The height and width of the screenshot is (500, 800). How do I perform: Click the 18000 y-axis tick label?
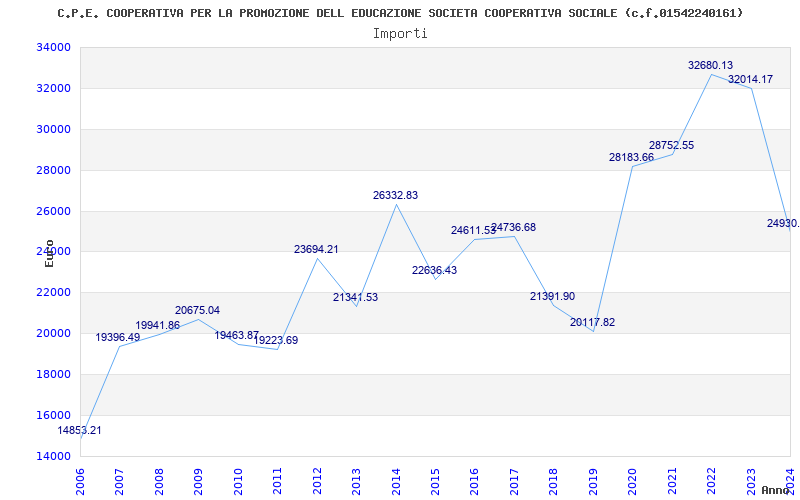pyautogui.click(x=53, y=374)
